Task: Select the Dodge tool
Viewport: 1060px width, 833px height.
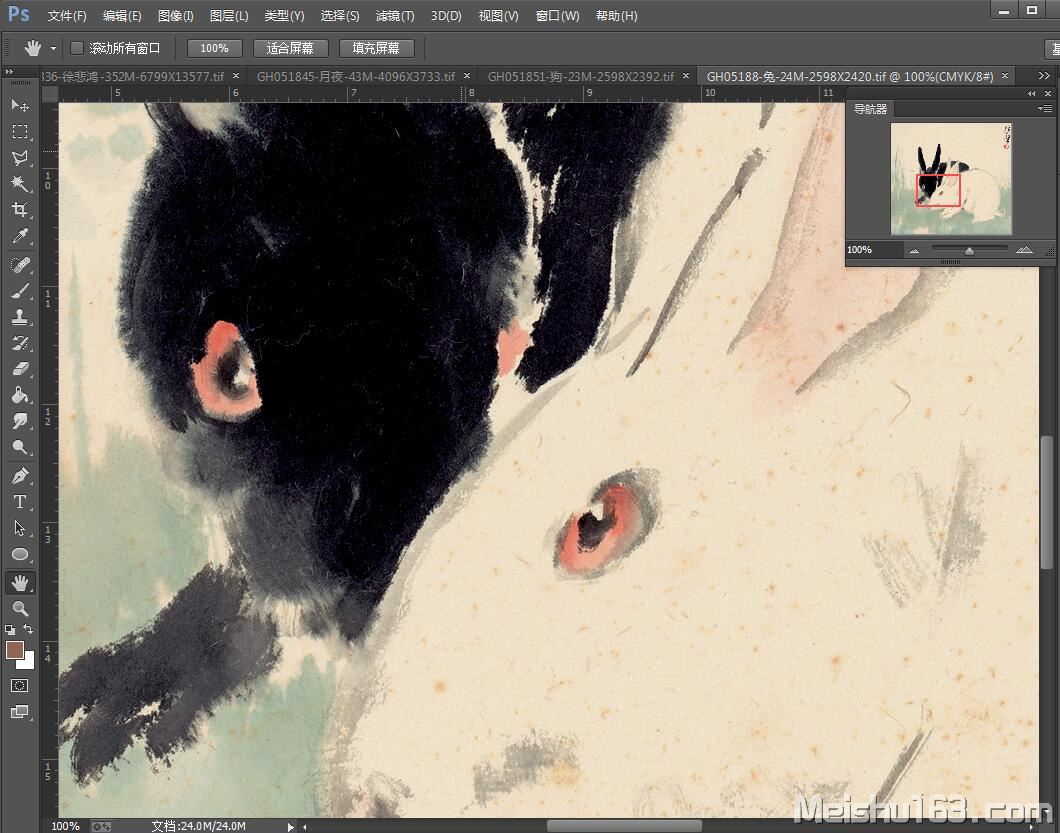Action: click(20, 447)
